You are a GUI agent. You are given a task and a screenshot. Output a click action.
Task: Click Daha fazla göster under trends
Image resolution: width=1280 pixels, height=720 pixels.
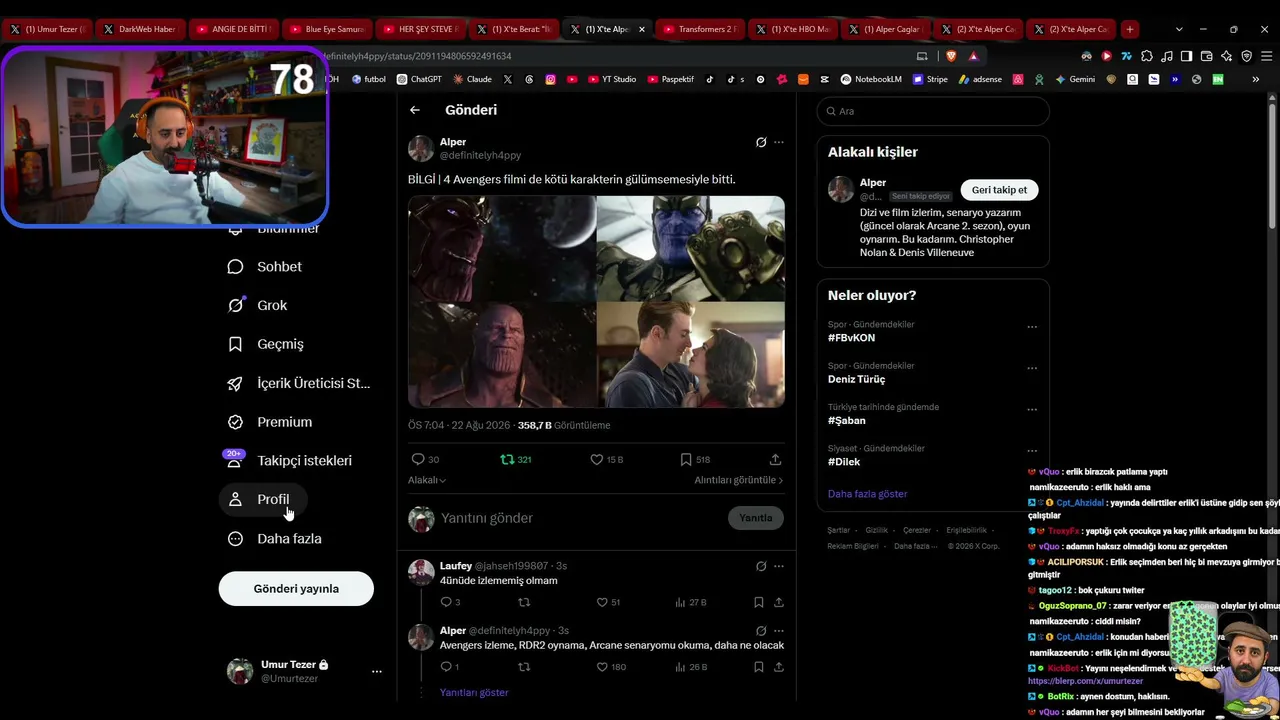(x=868, y=494)
